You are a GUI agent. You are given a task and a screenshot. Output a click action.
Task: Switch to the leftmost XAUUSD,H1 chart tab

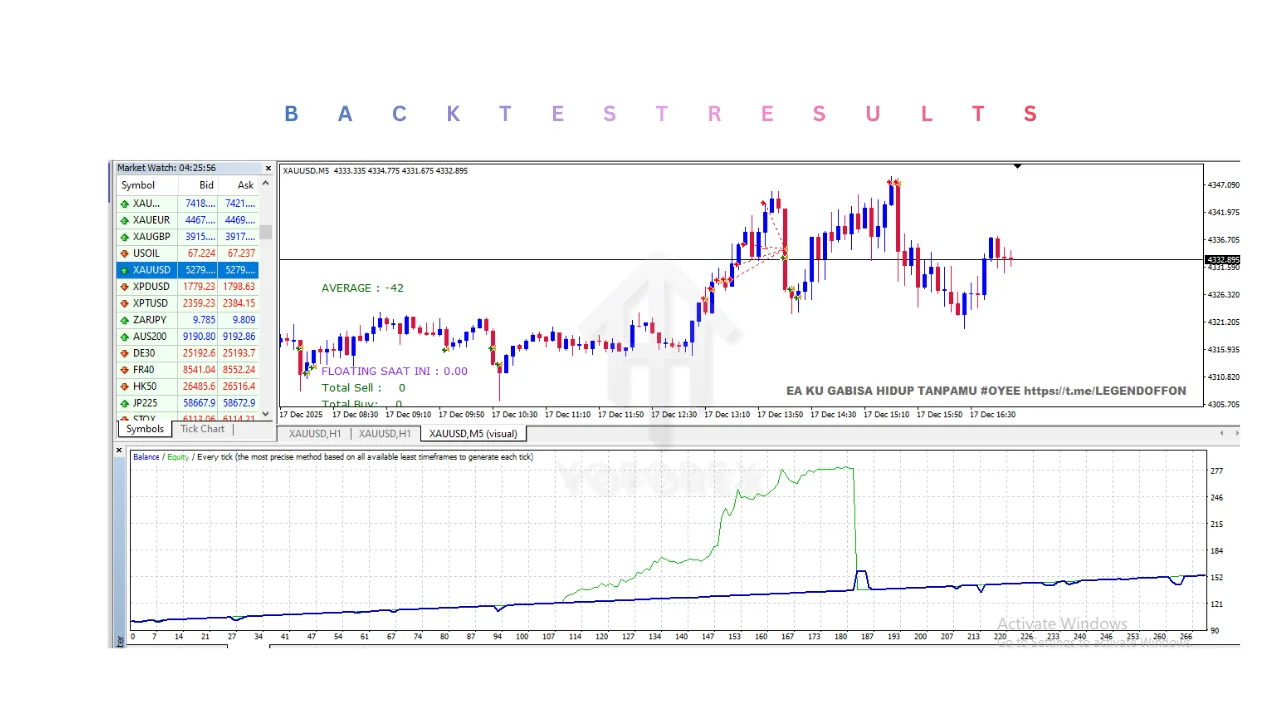pyautogui.click(x=314, y=434)
